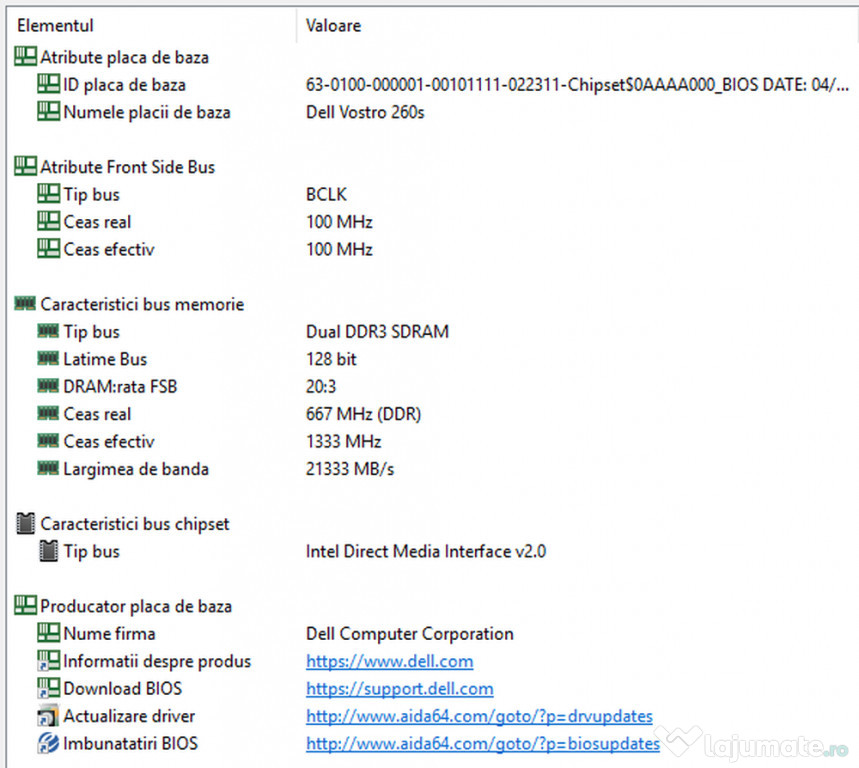Click the icon beside Tip bus under Front Side Bus
Screen dimensions: 859x768
[48, 193]
